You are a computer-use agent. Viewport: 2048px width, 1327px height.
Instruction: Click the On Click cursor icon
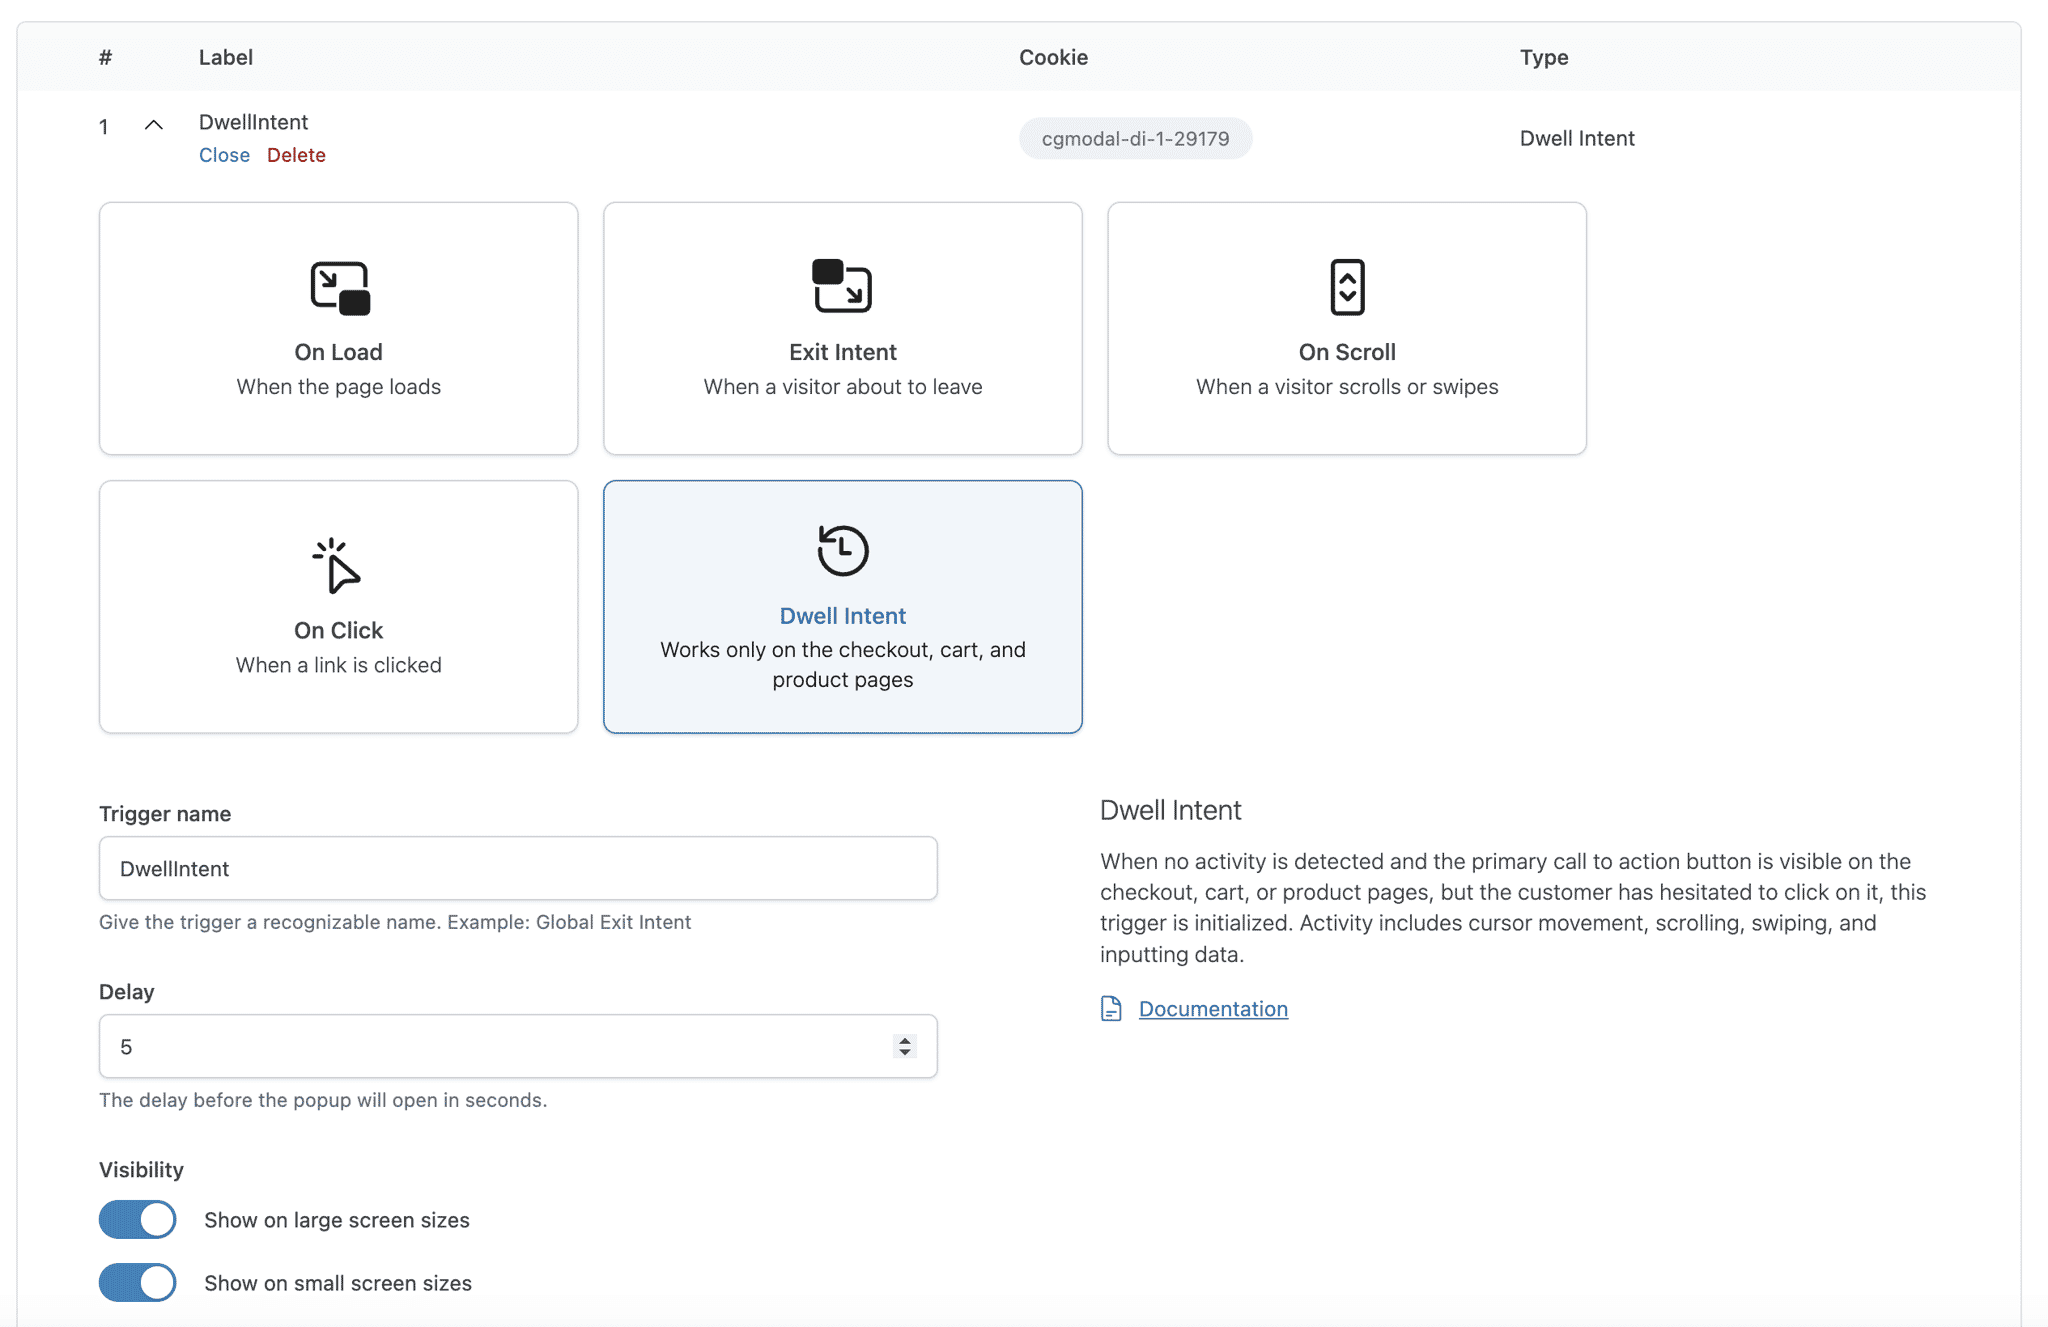(337, 566)
